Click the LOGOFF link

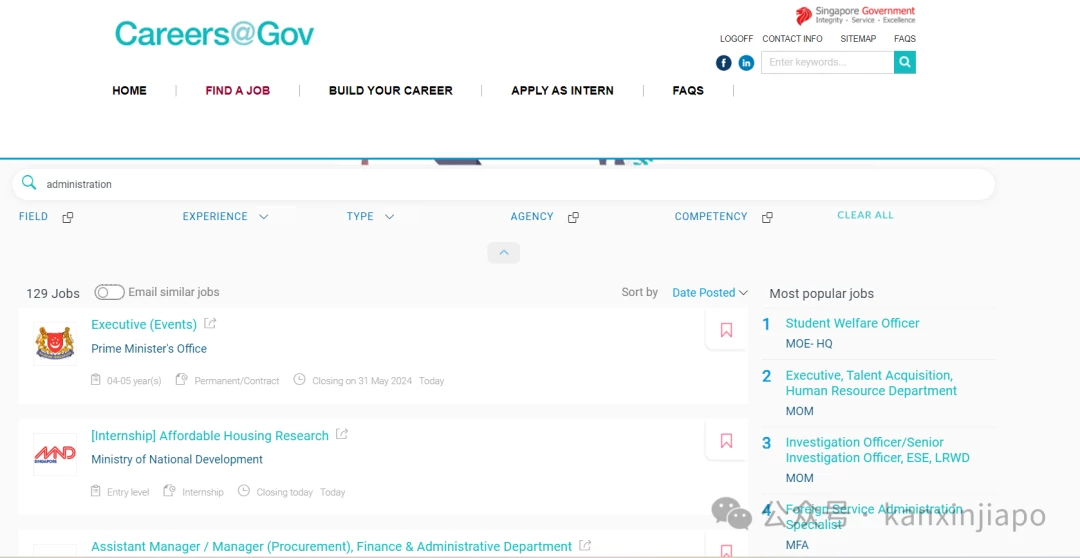point(736,39)
